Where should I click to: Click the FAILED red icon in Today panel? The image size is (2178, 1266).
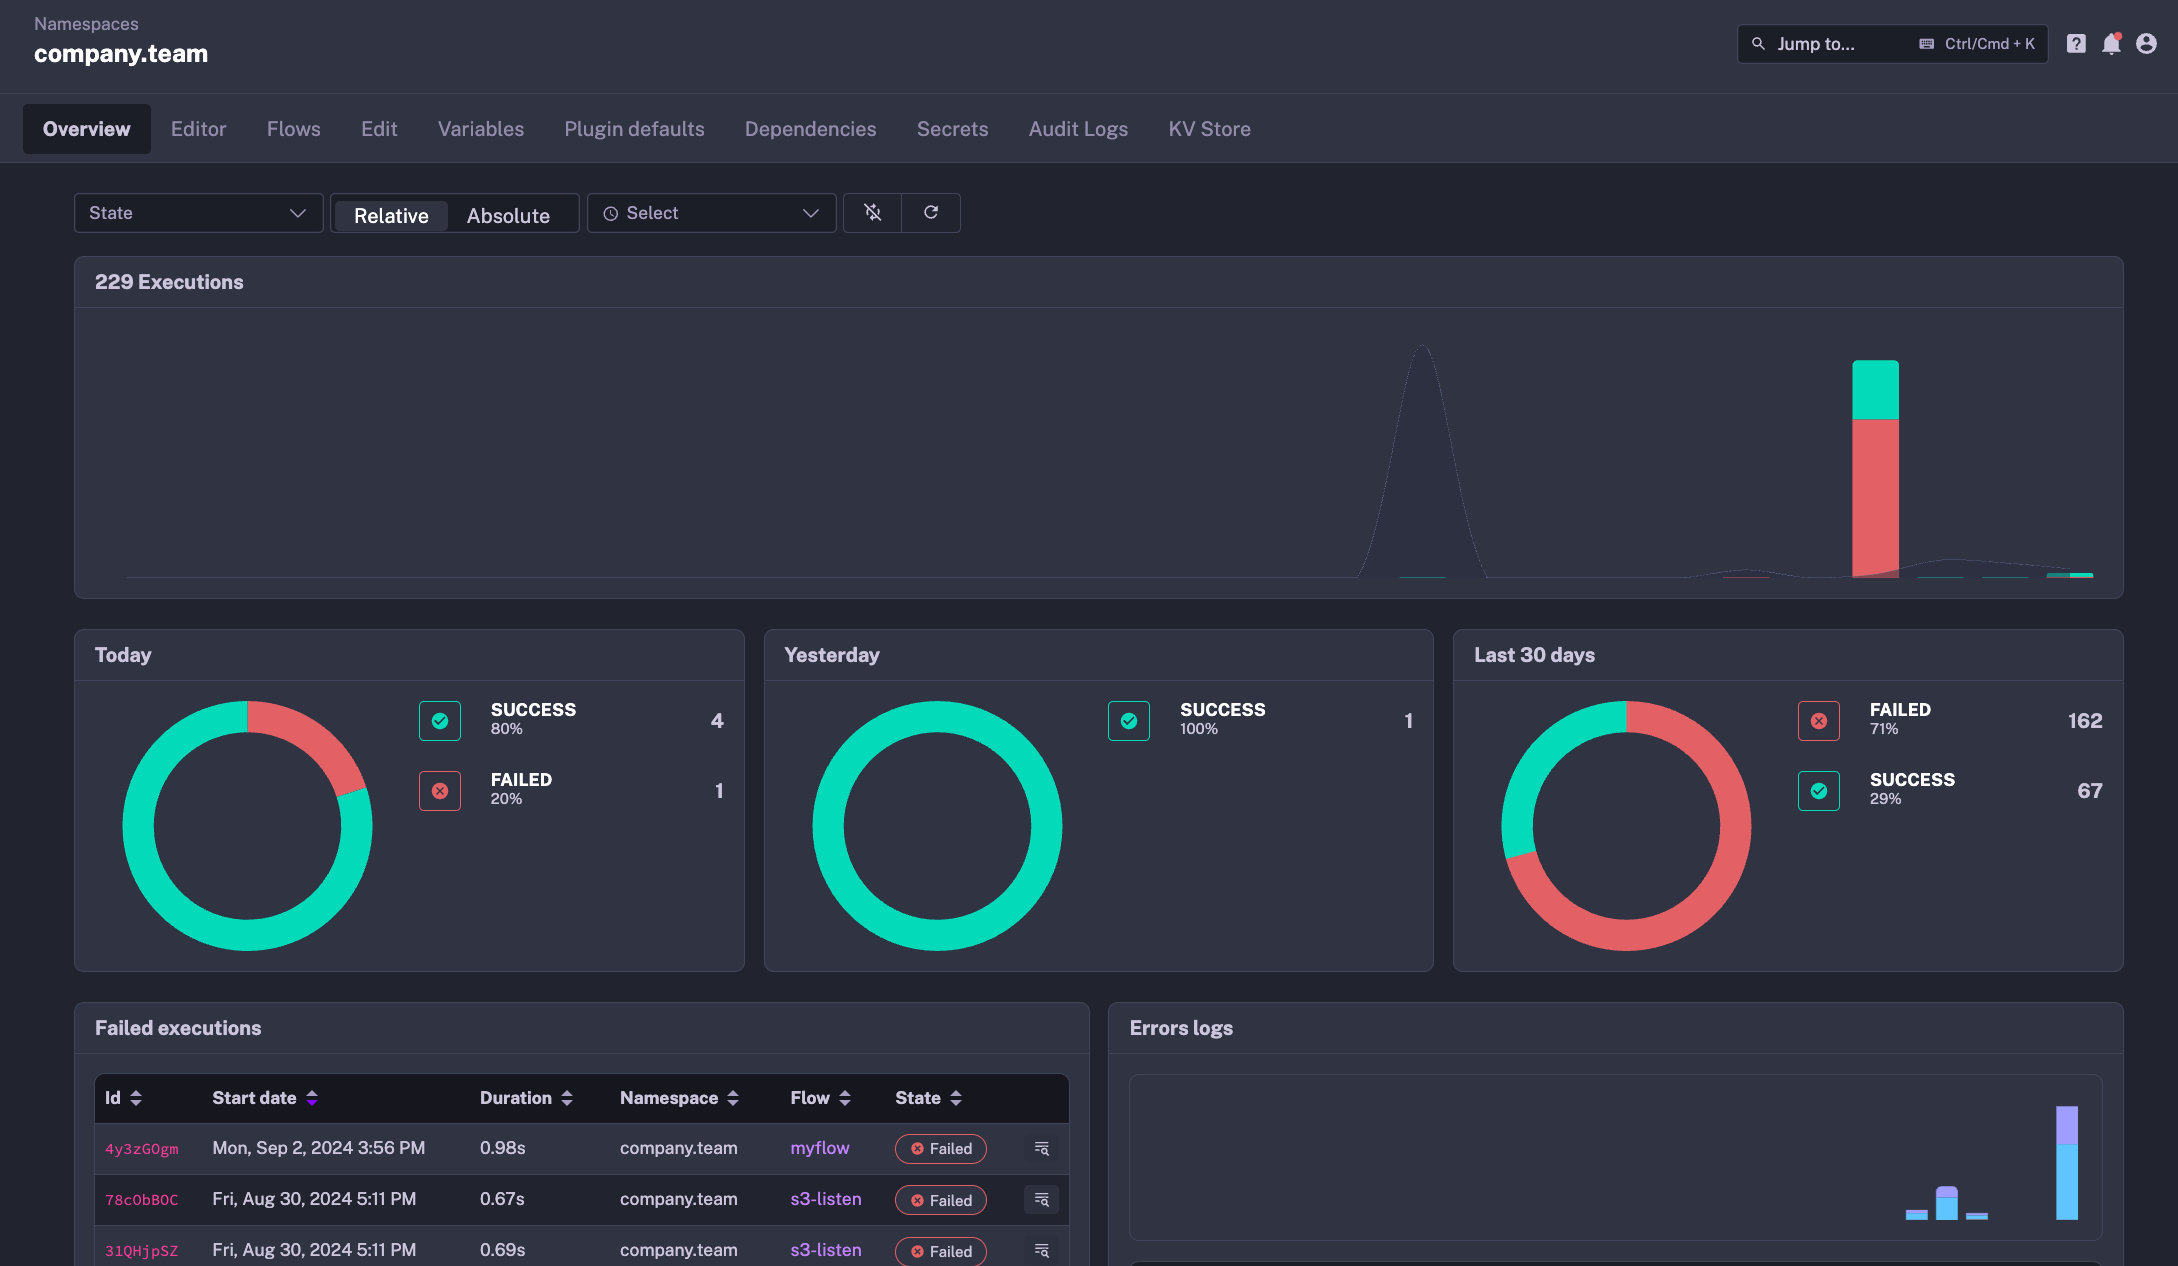tap(440, 791)
